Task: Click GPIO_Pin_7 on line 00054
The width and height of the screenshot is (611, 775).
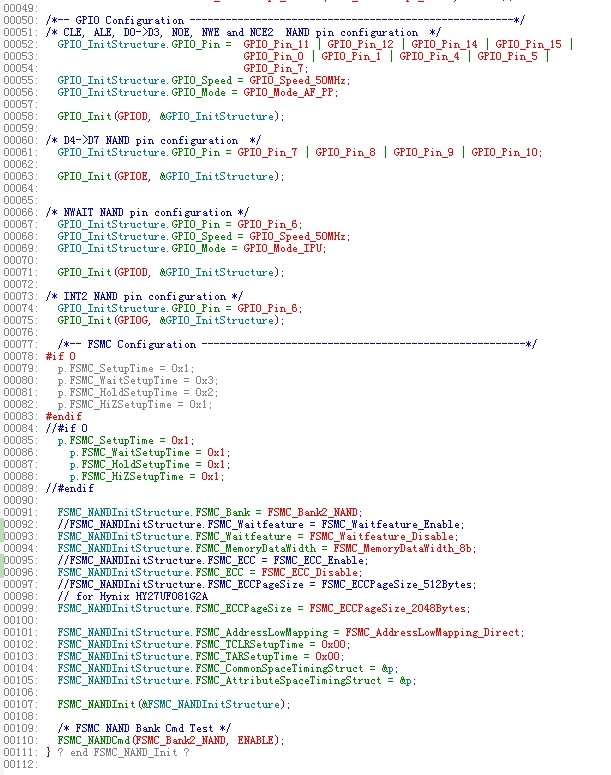Action: pos(273,68)
